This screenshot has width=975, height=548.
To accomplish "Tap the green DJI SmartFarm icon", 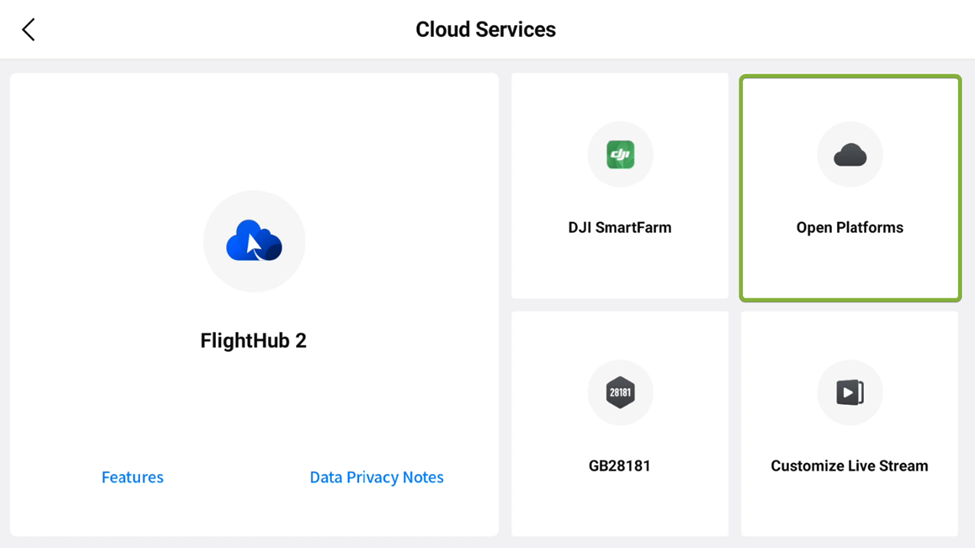I will (620, 154).
